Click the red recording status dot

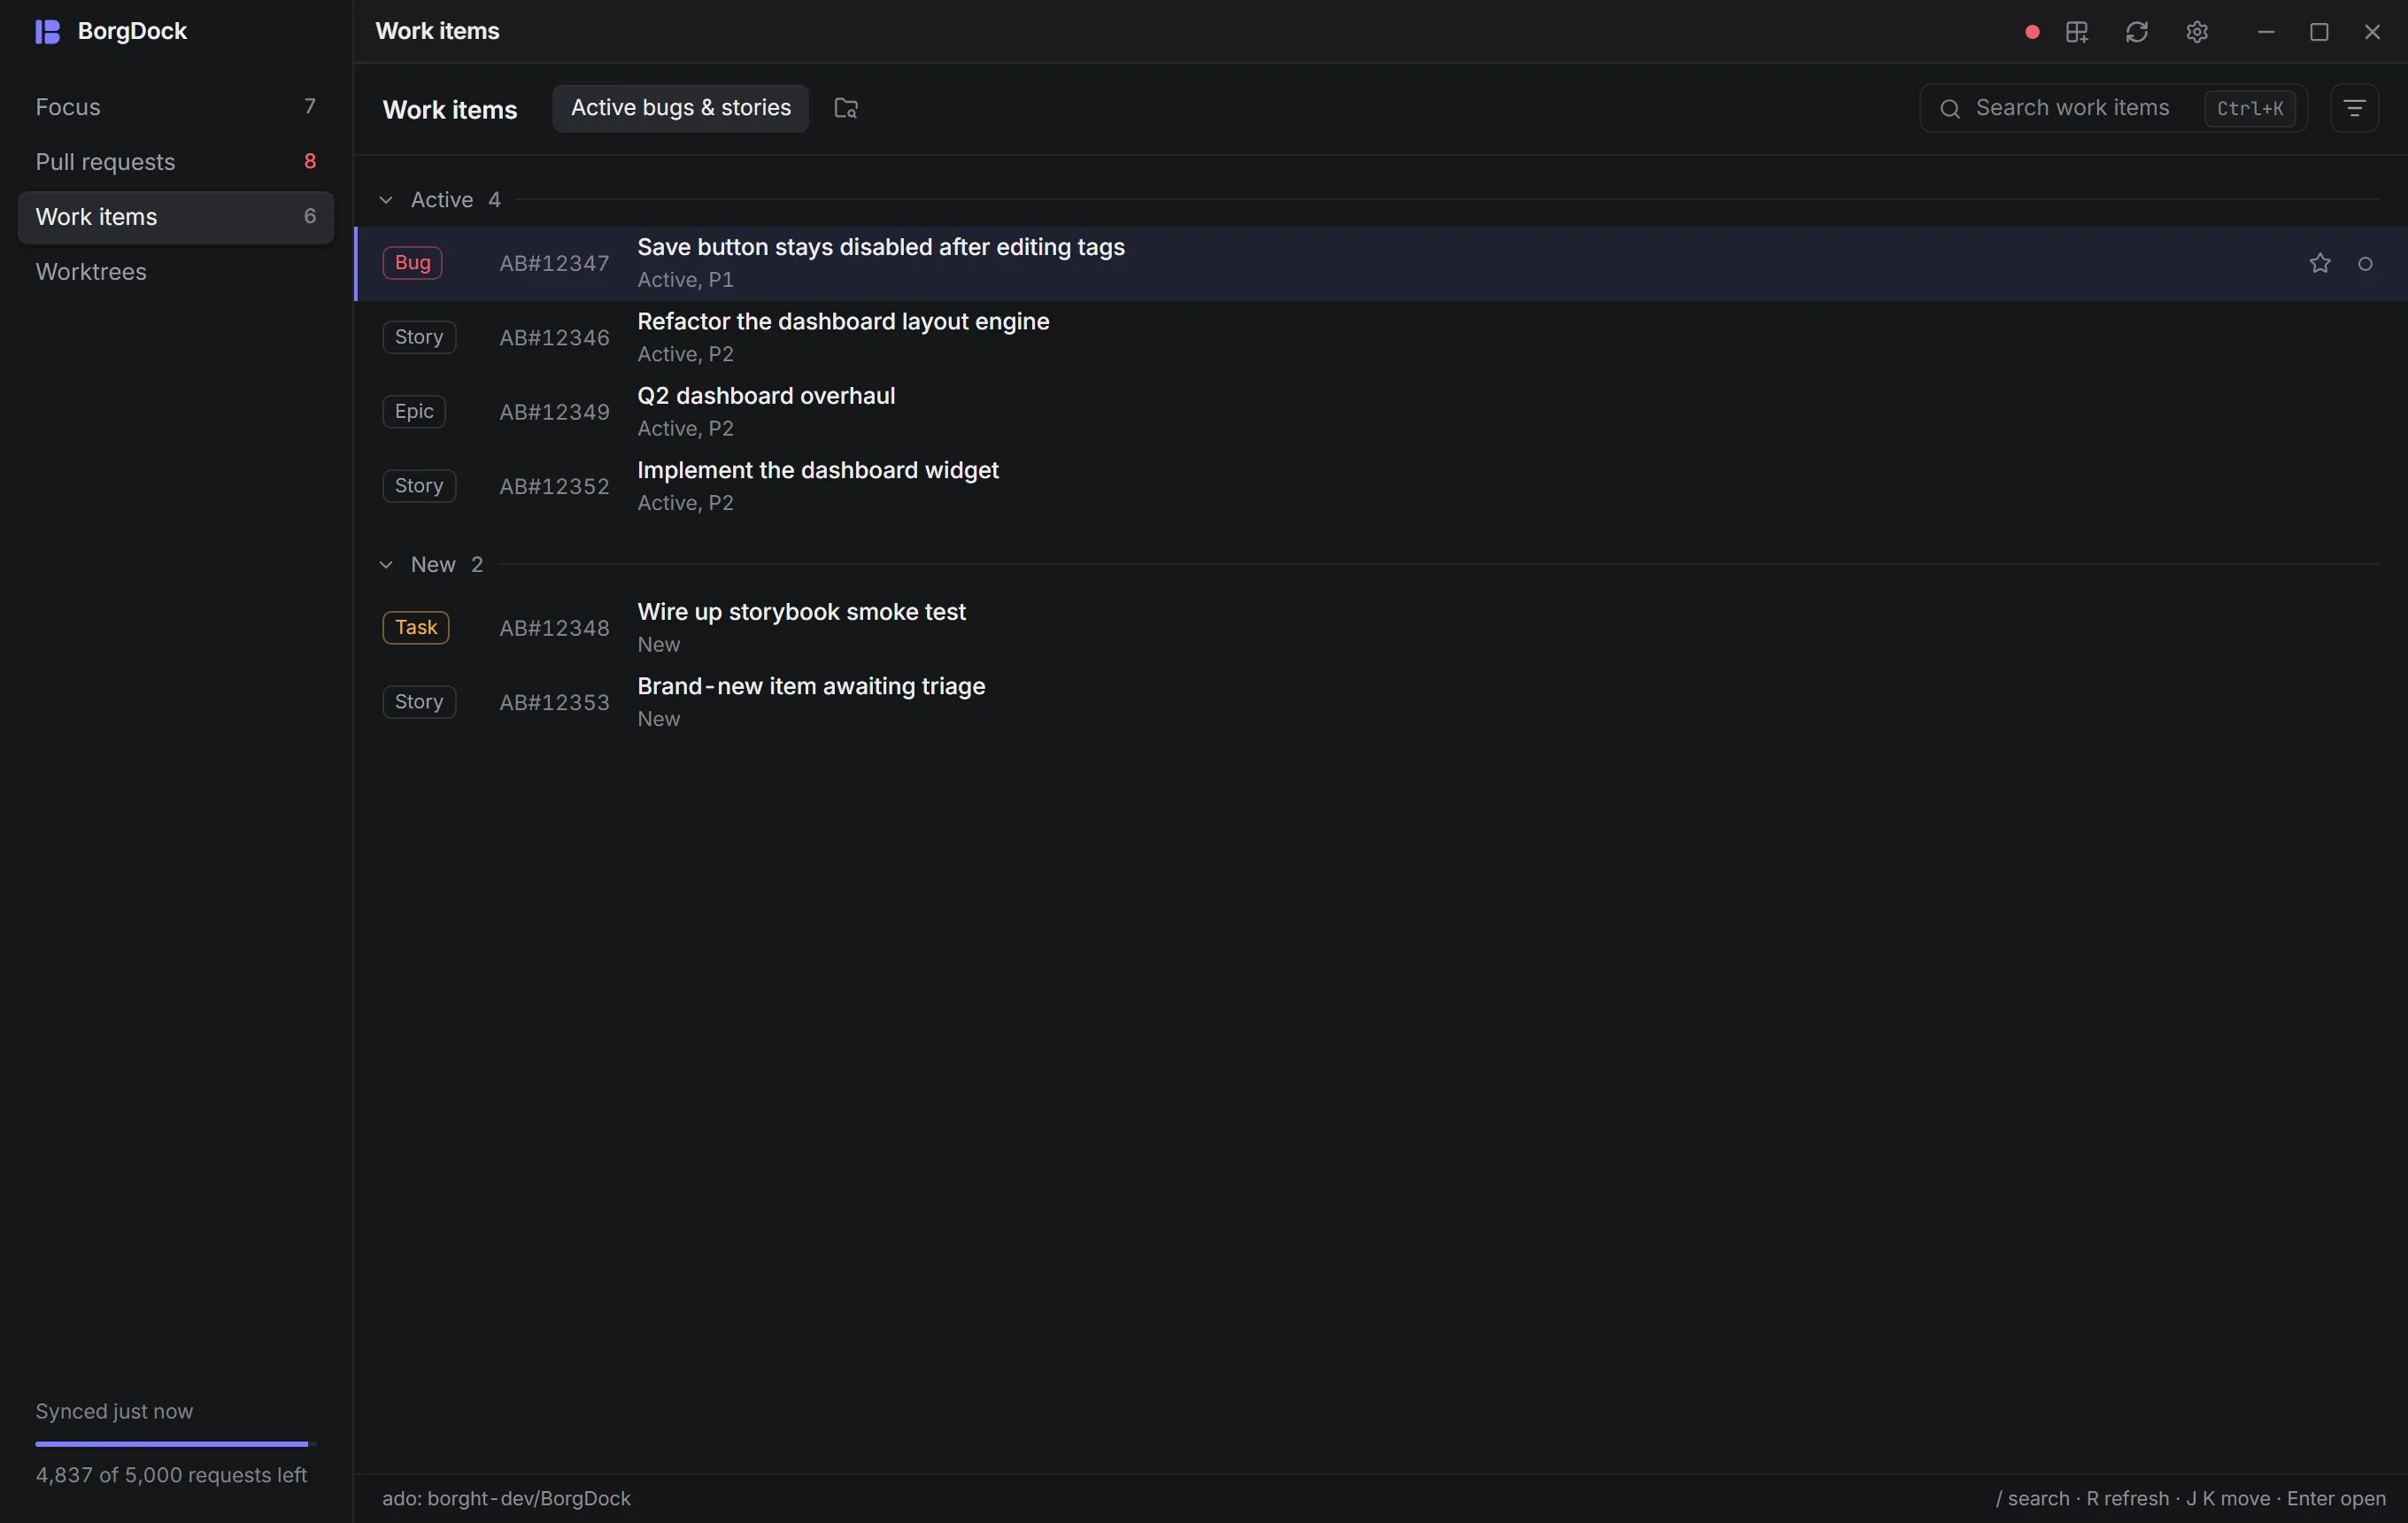[x=2031, y=32]
